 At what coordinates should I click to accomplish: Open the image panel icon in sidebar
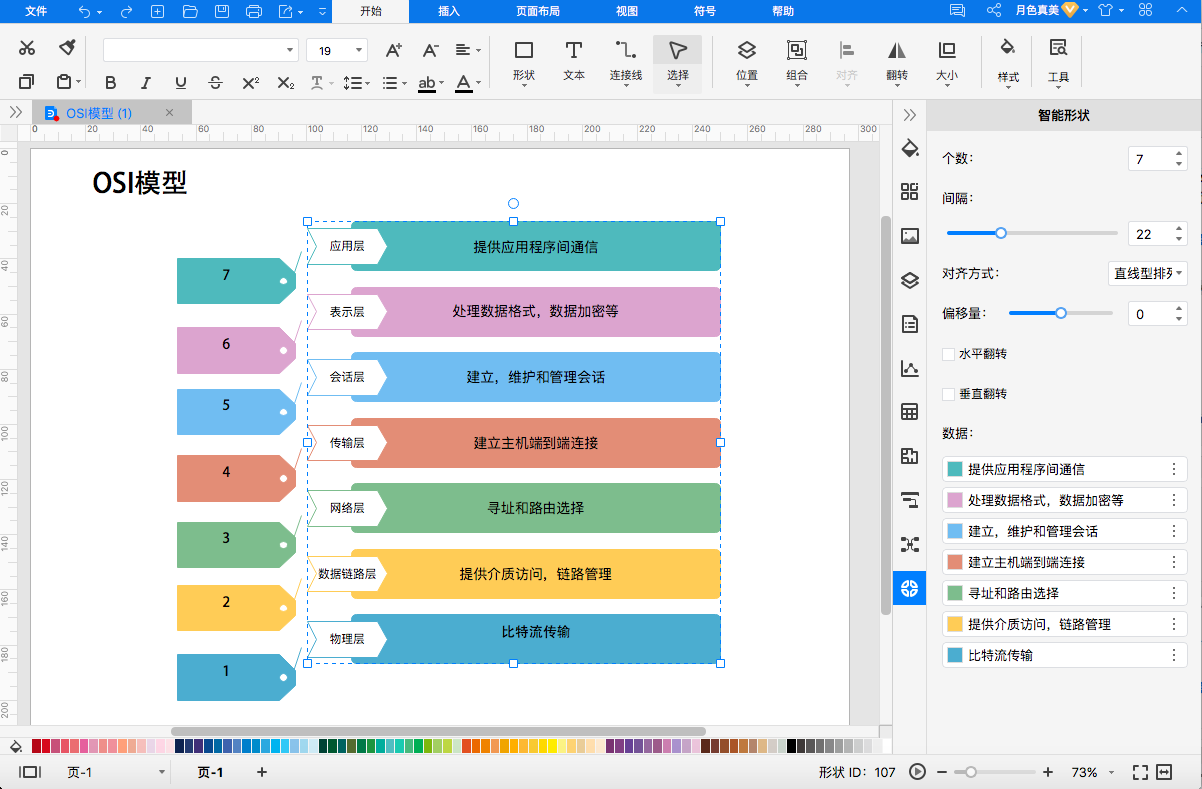coord(909,236)
